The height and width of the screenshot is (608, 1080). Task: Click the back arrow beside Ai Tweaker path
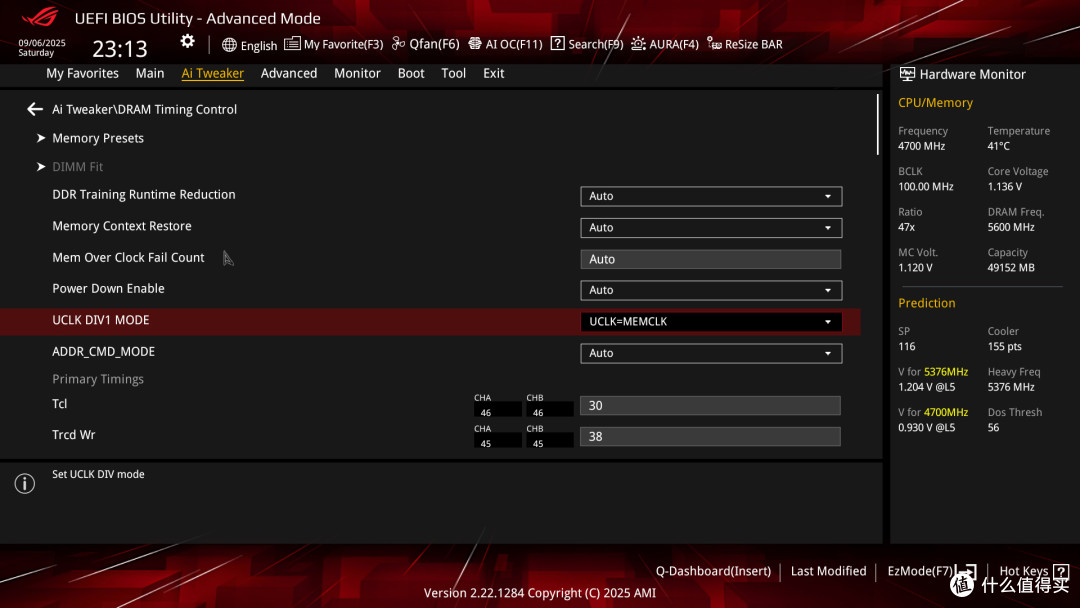(34, 109)
